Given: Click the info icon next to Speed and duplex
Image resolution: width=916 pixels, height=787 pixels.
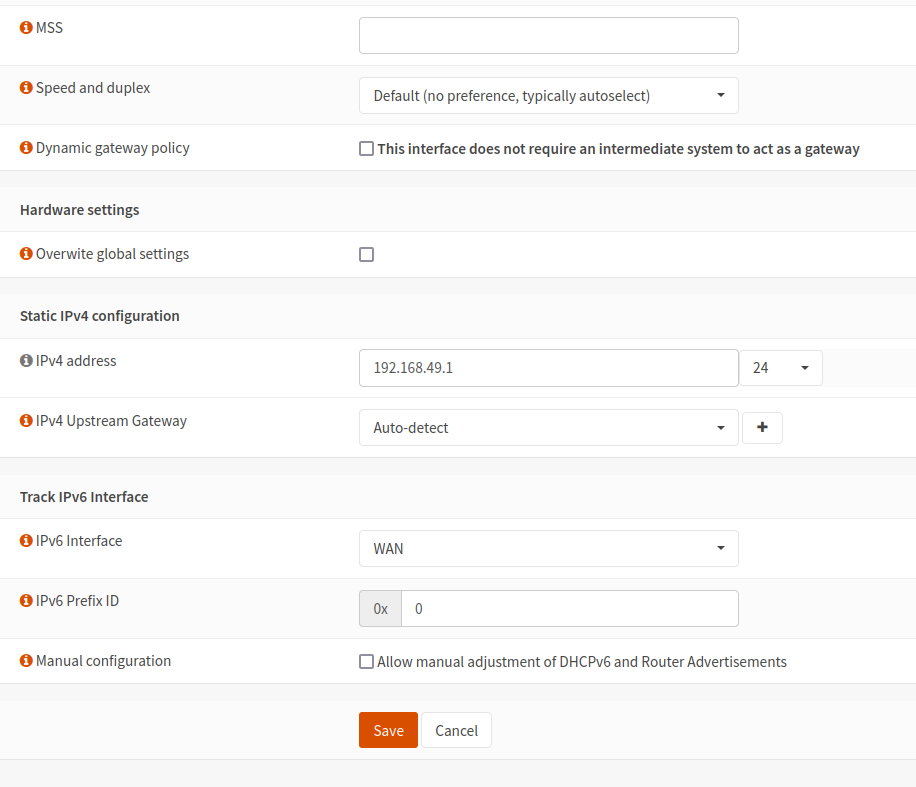Looking at the screenshot, I should [x=26, y=88].
